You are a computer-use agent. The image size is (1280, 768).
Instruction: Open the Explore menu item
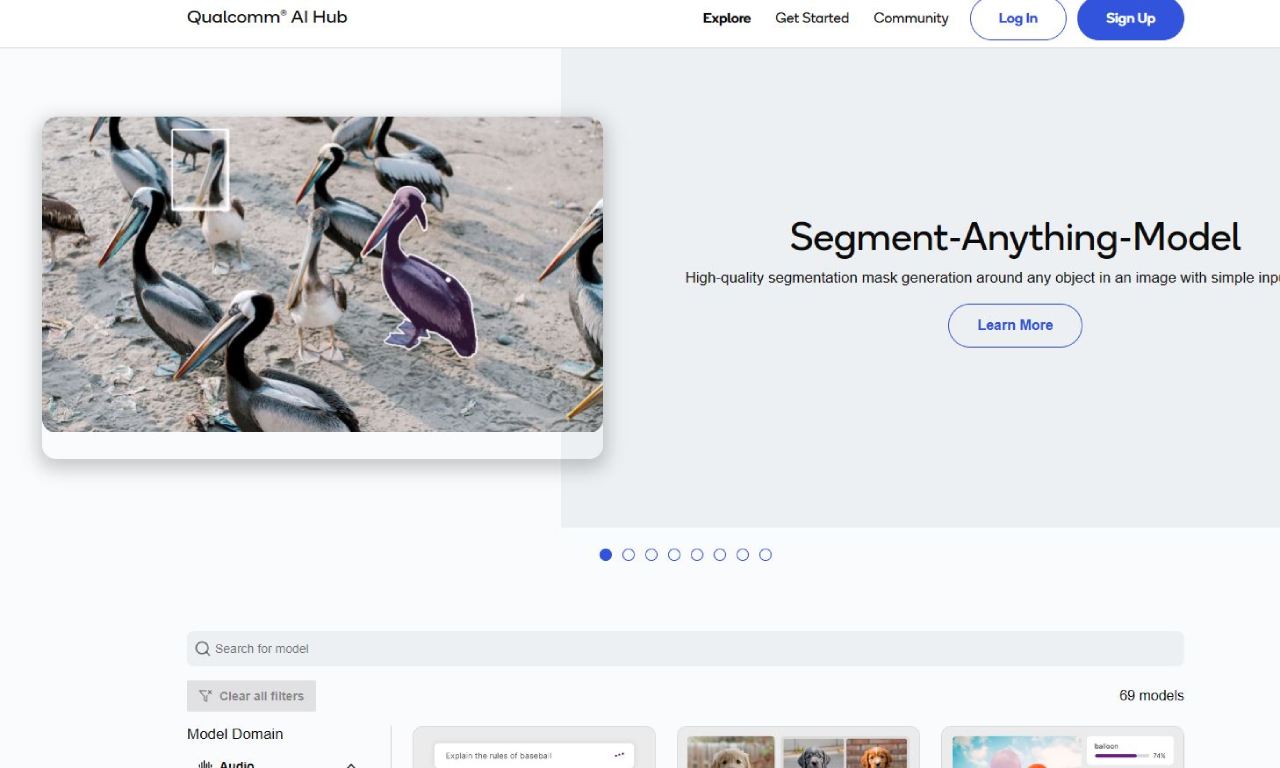727,18
